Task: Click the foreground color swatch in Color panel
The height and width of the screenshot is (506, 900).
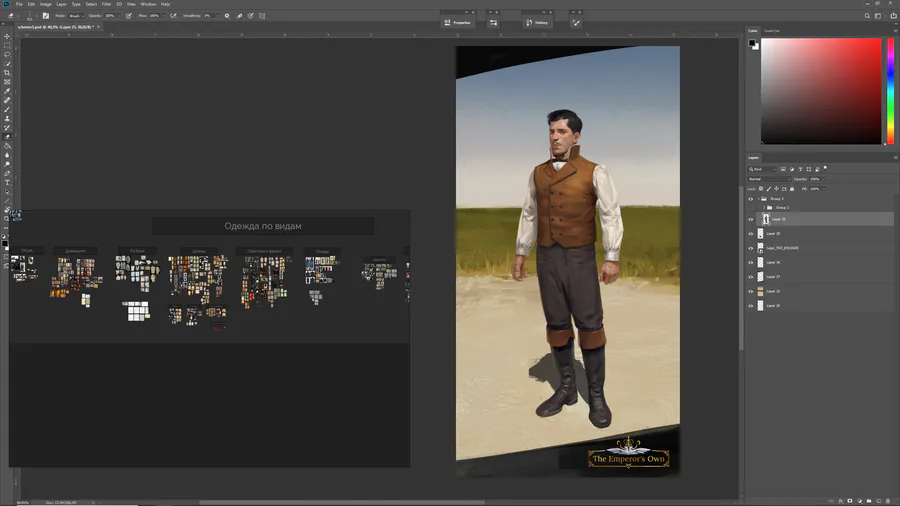Action: [x=752, y=43]
